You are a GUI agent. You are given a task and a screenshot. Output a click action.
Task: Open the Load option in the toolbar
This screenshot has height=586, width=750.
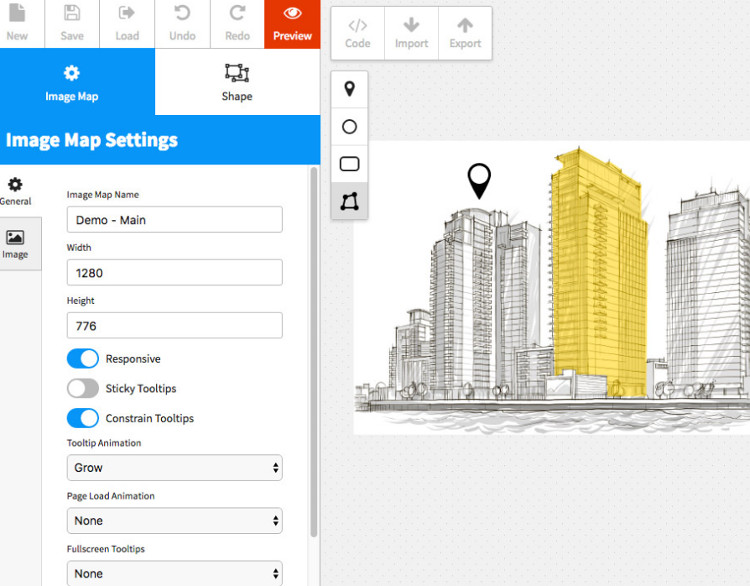pos(127,24)
